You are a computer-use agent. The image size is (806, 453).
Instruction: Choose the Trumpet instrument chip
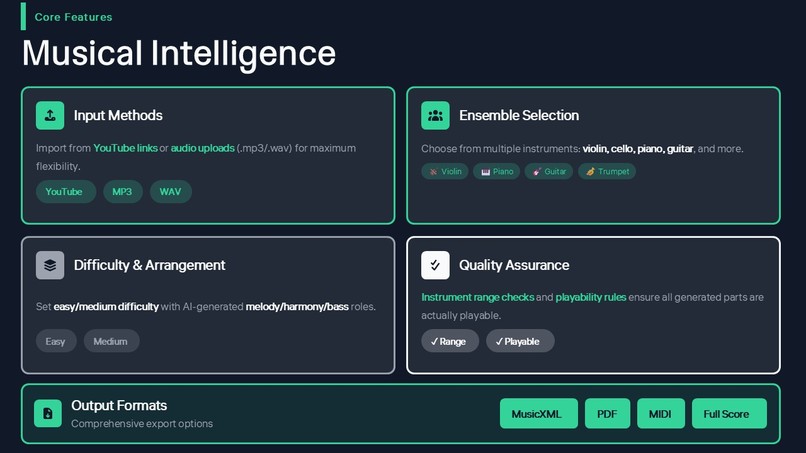[x=607, y=171]
